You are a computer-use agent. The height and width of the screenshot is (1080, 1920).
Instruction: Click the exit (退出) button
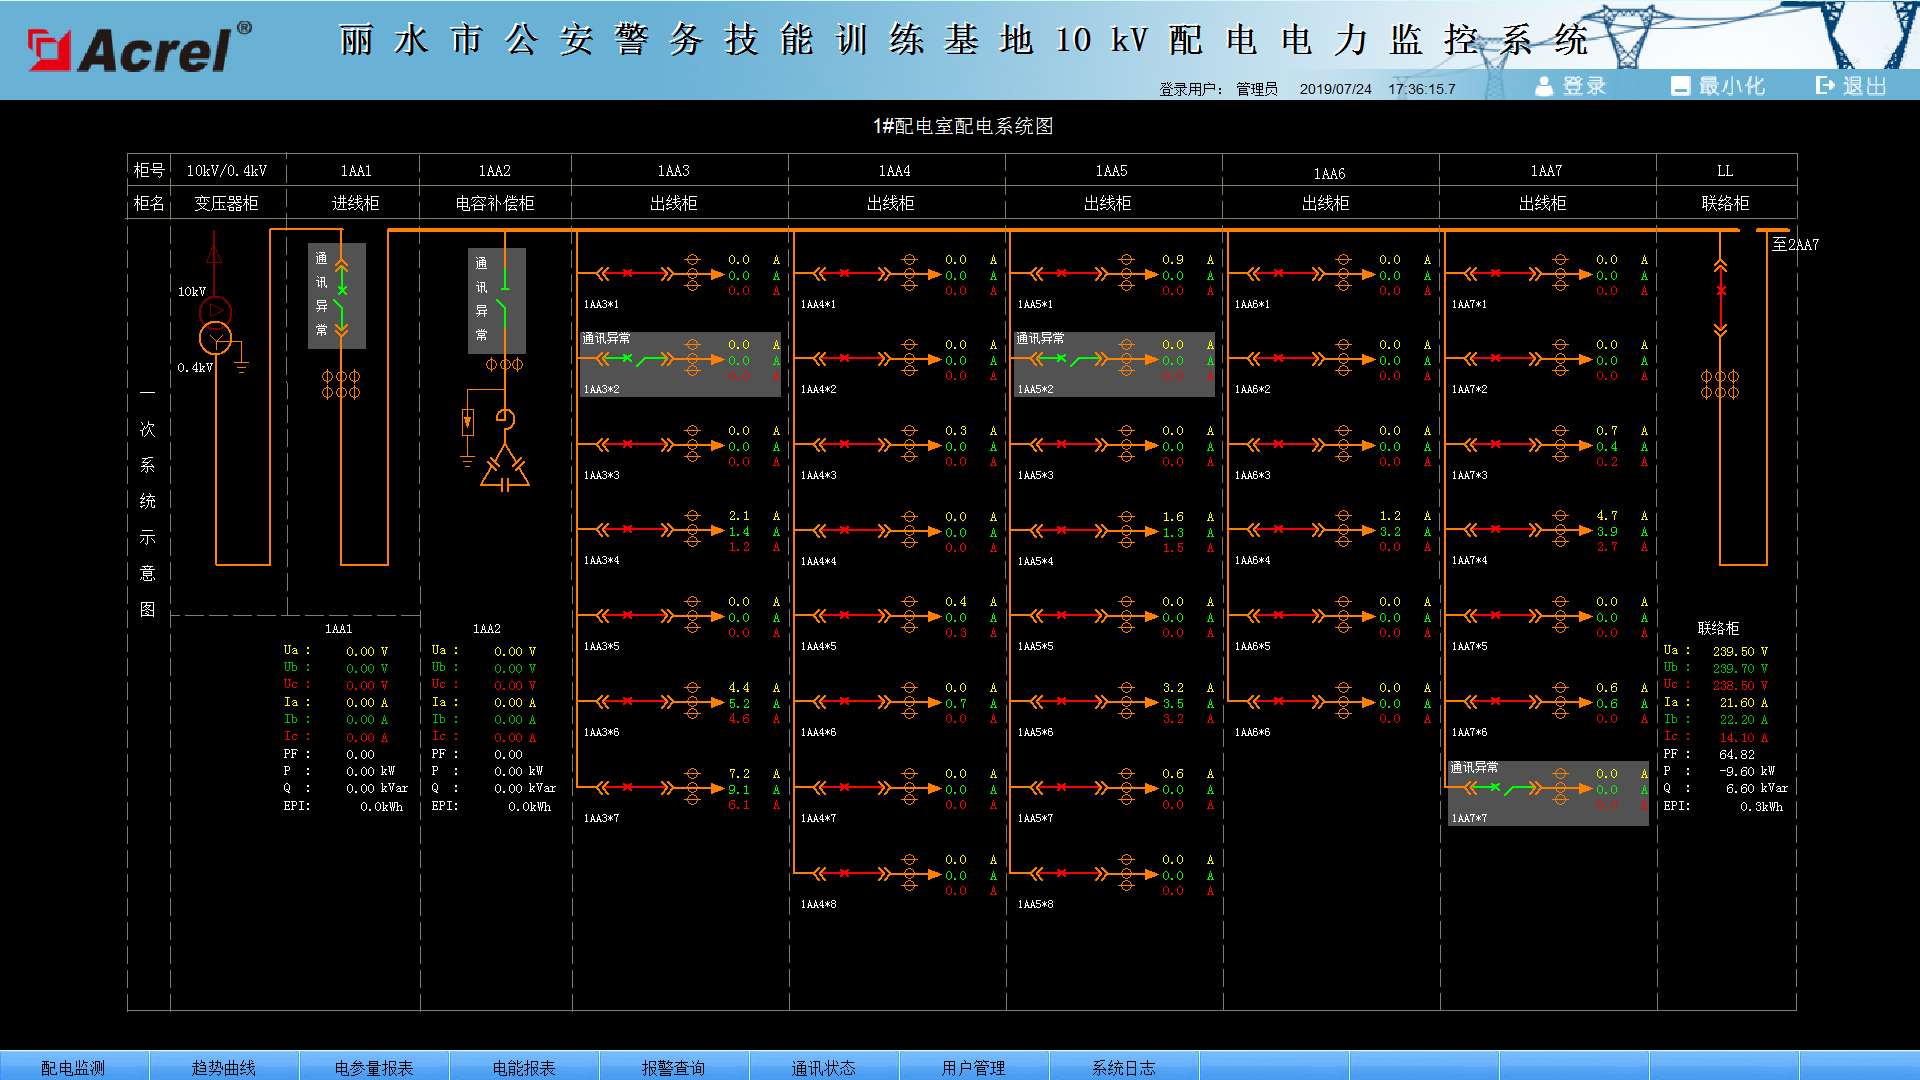(1851, 86)
